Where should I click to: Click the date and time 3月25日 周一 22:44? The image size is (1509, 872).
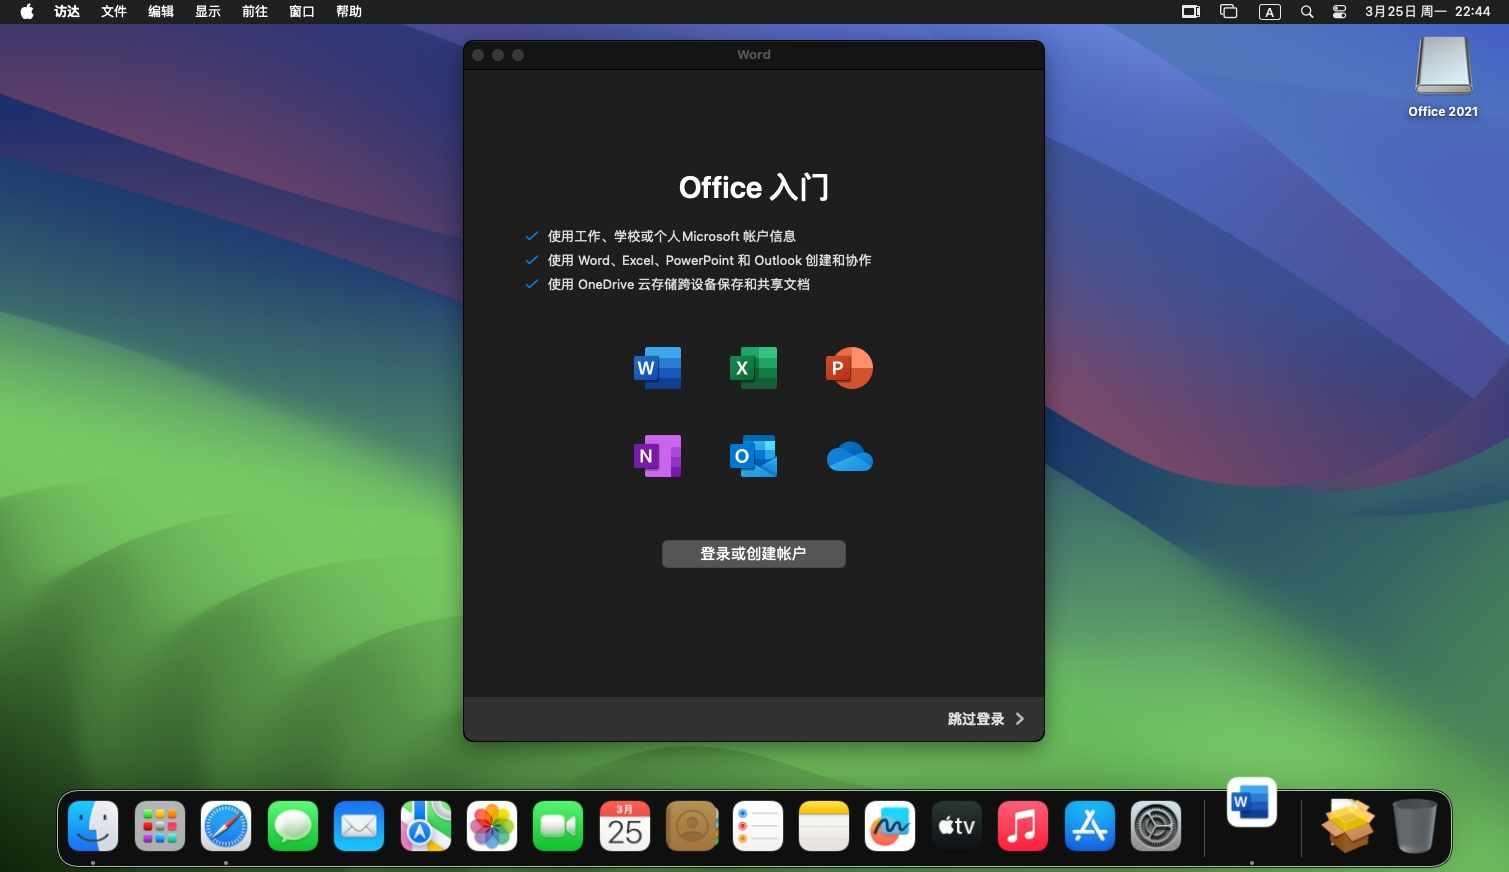(1428, 12)
